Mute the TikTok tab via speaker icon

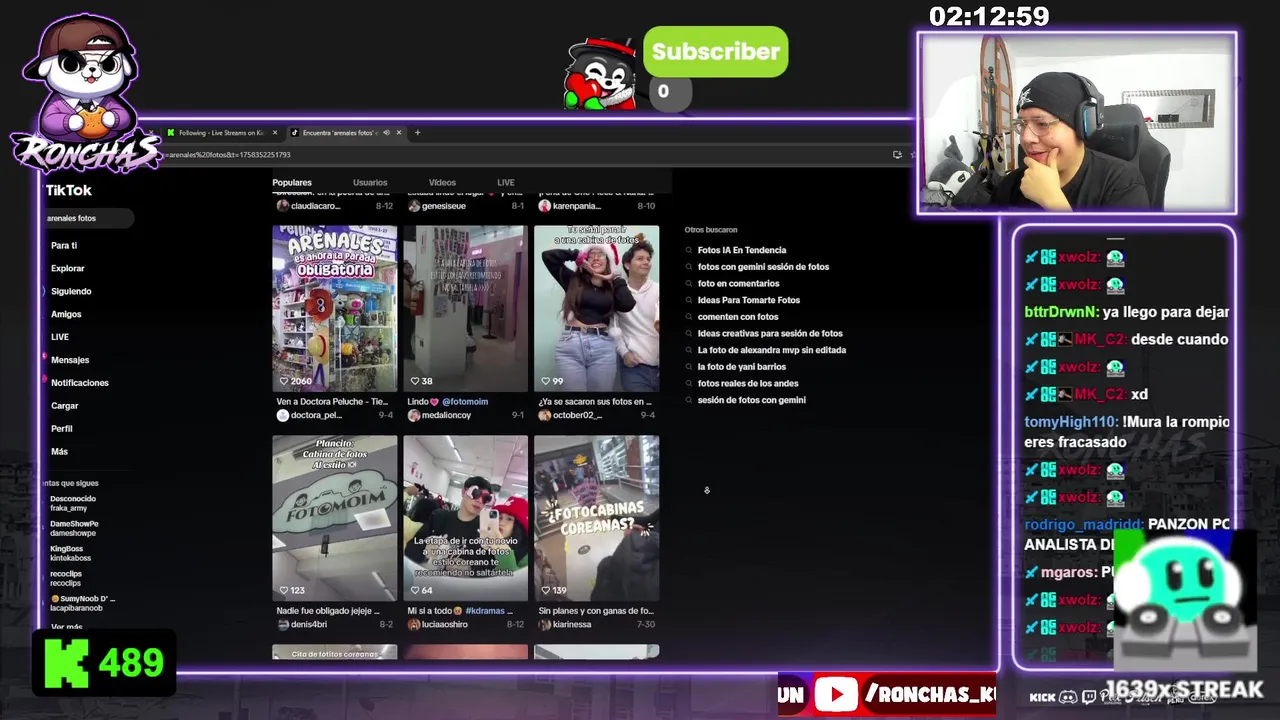click(386, 132)
